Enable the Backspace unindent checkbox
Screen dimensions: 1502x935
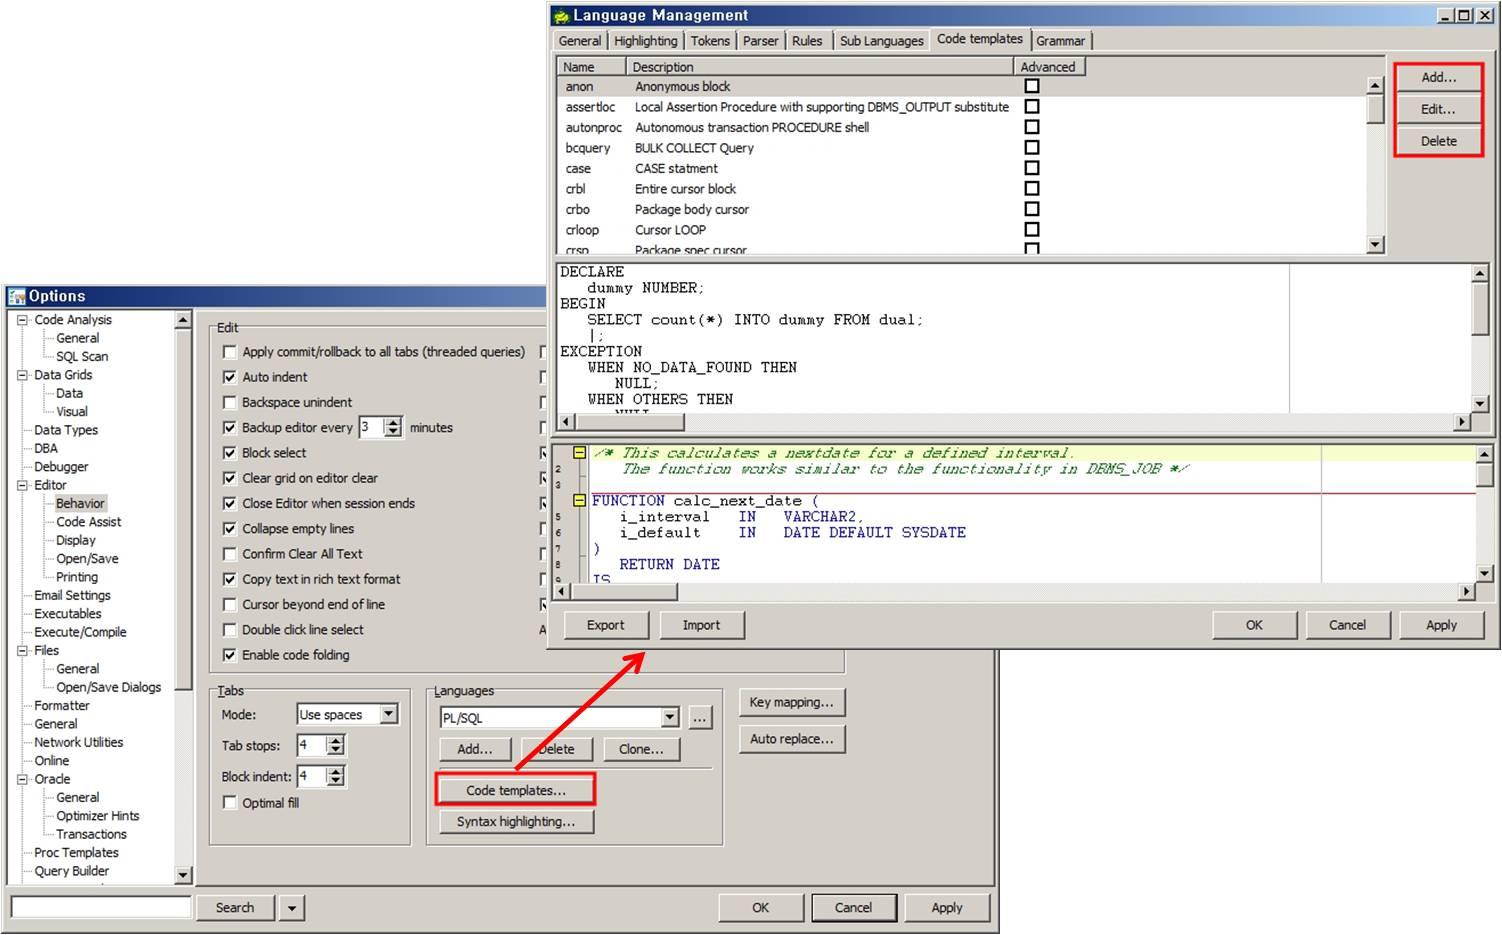(x=230, y=402)
